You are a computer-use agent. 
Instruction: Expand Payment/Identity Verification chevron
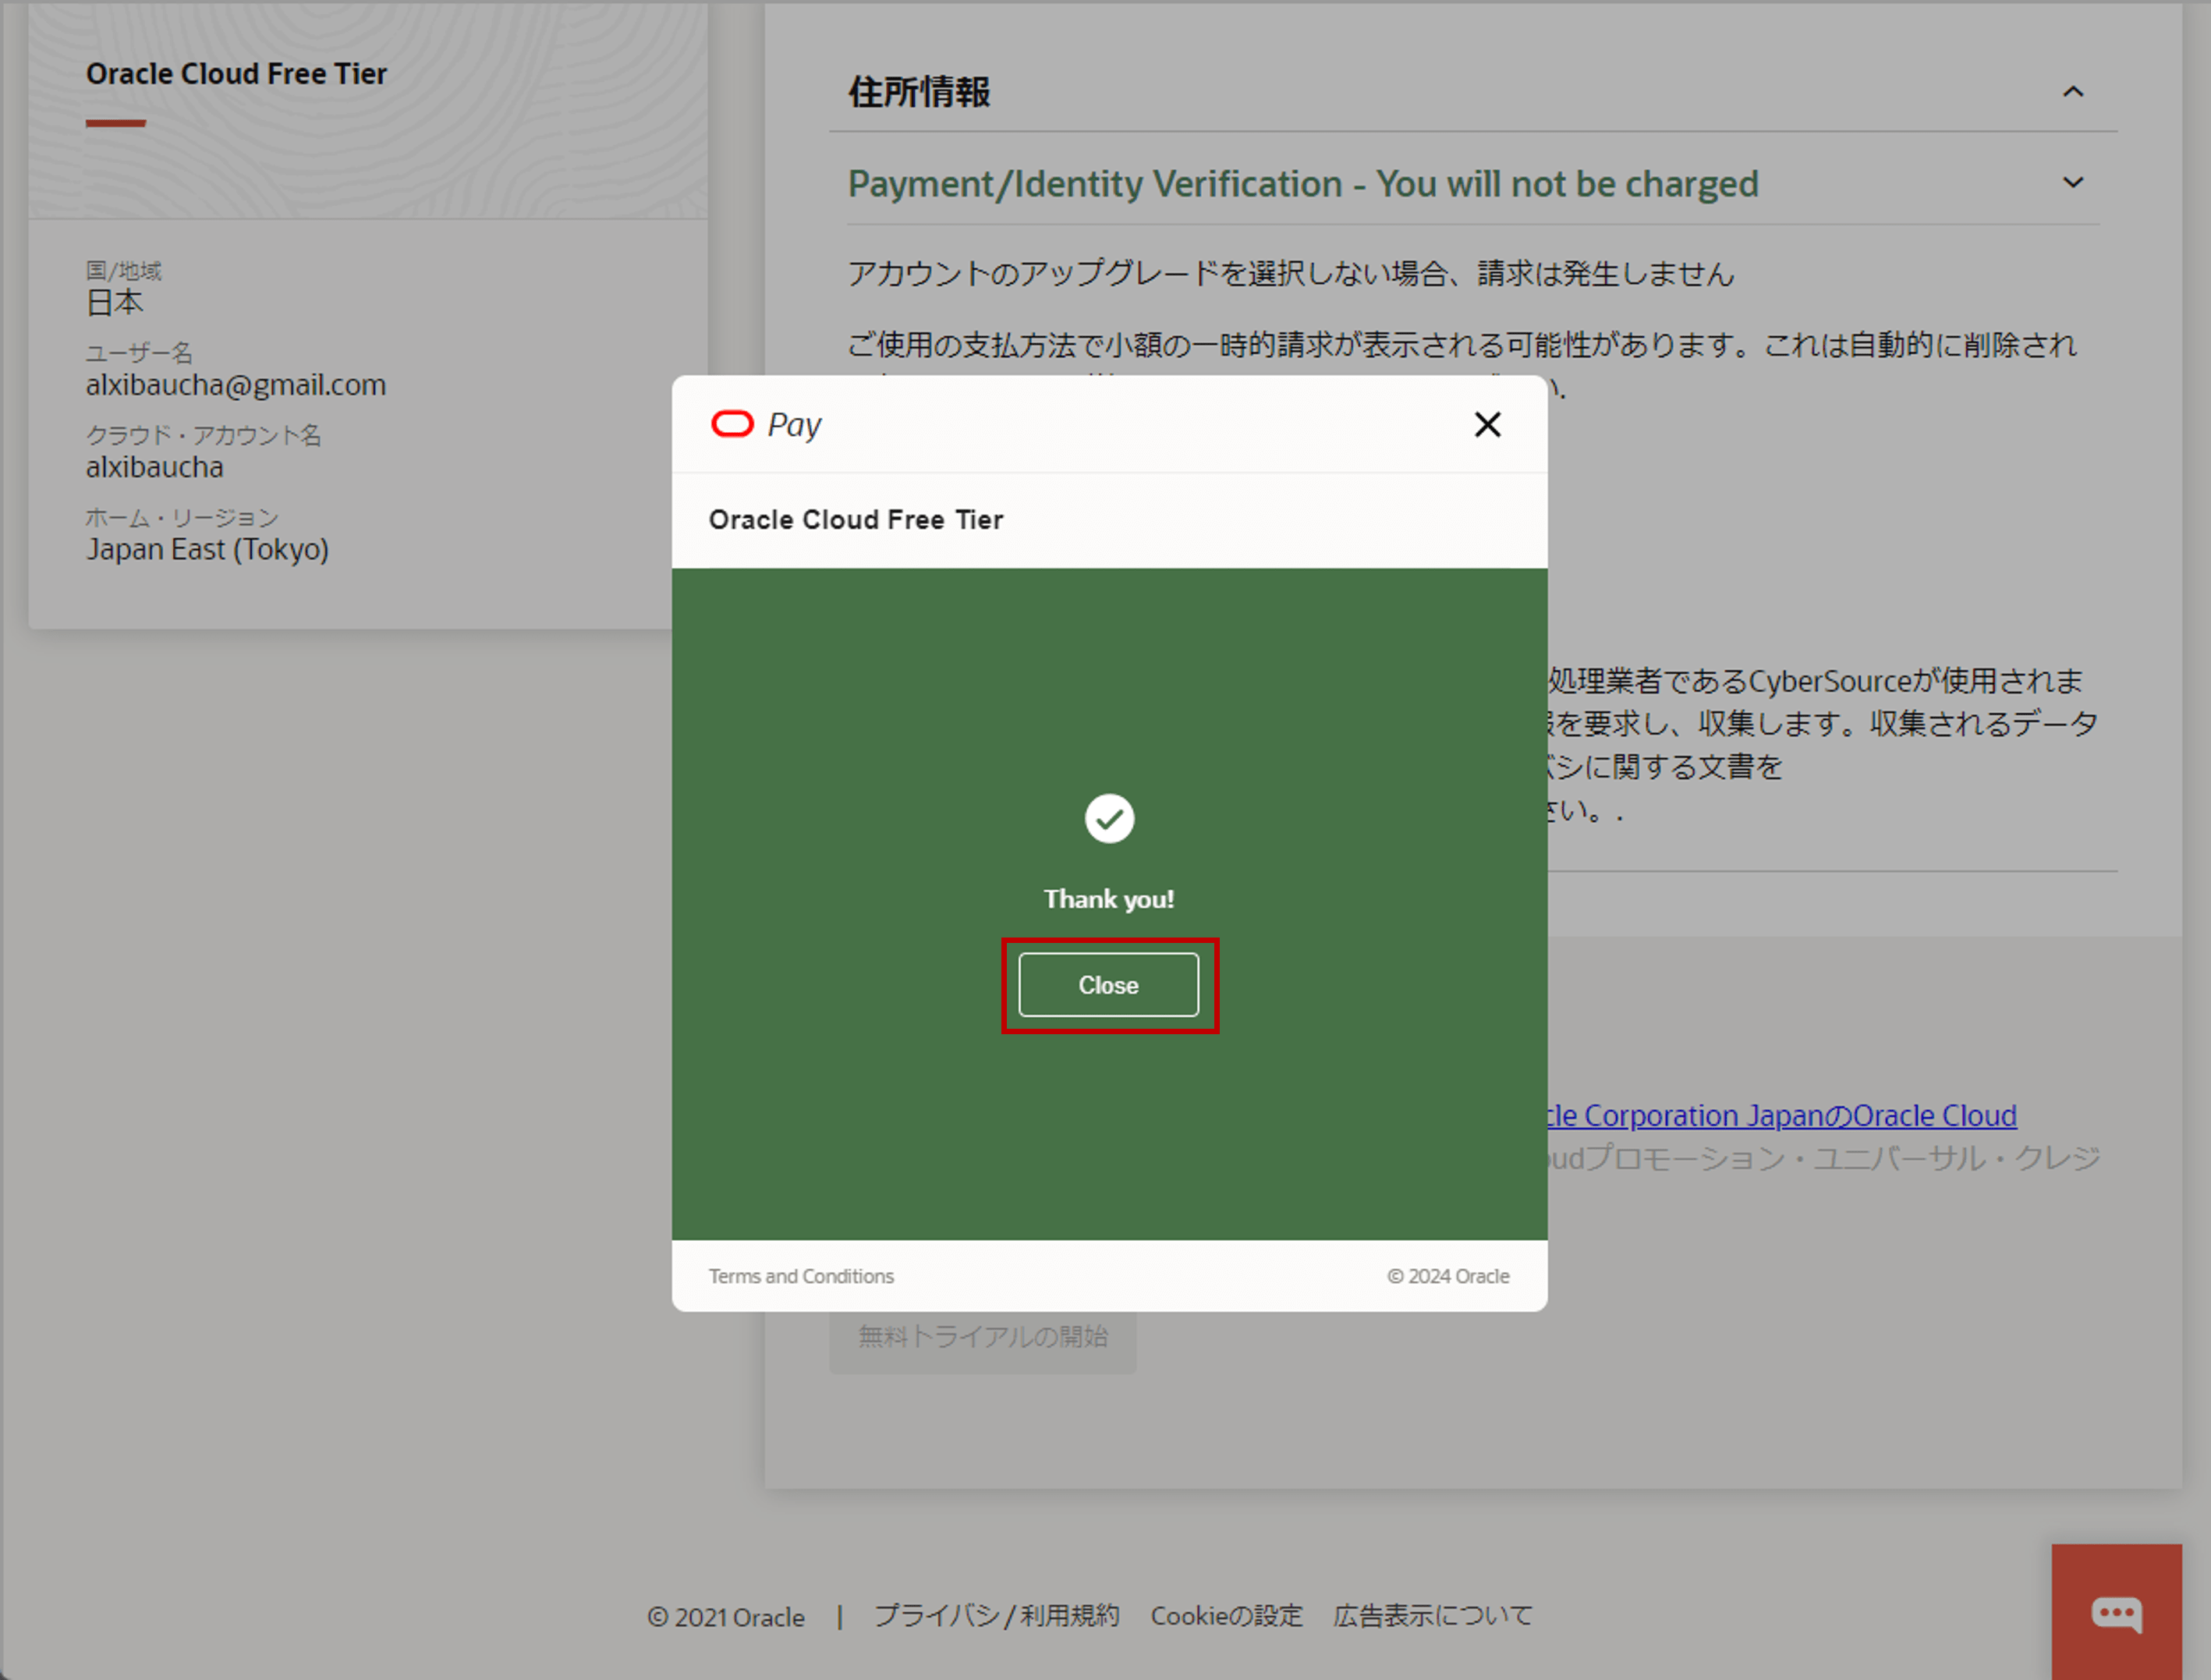tap(2073, 183)
